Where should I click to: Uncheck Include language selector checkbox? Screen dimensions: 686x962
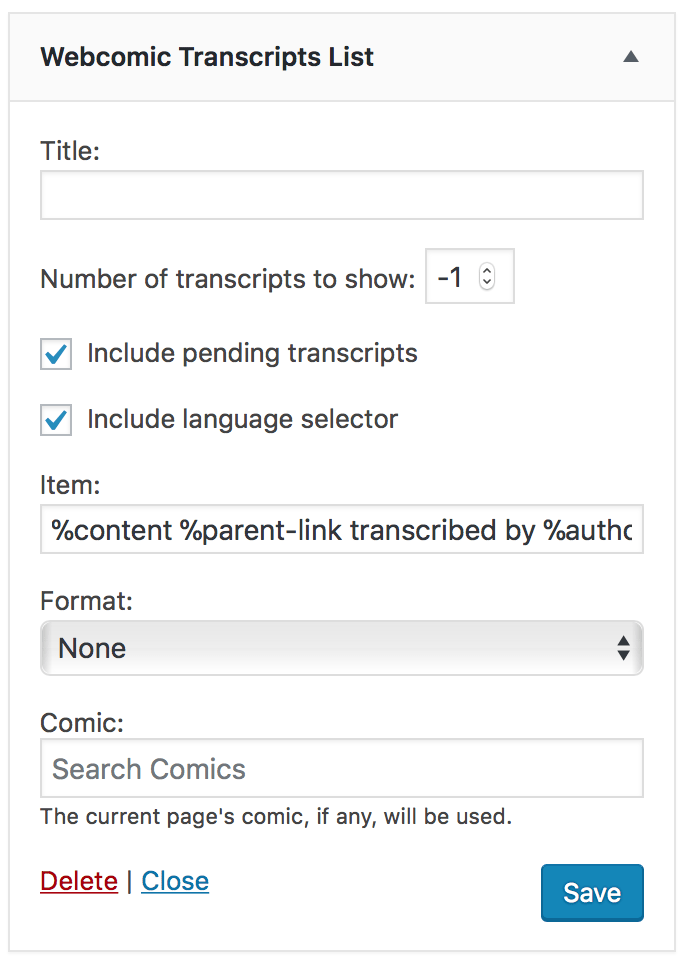(x=56, y=420)
